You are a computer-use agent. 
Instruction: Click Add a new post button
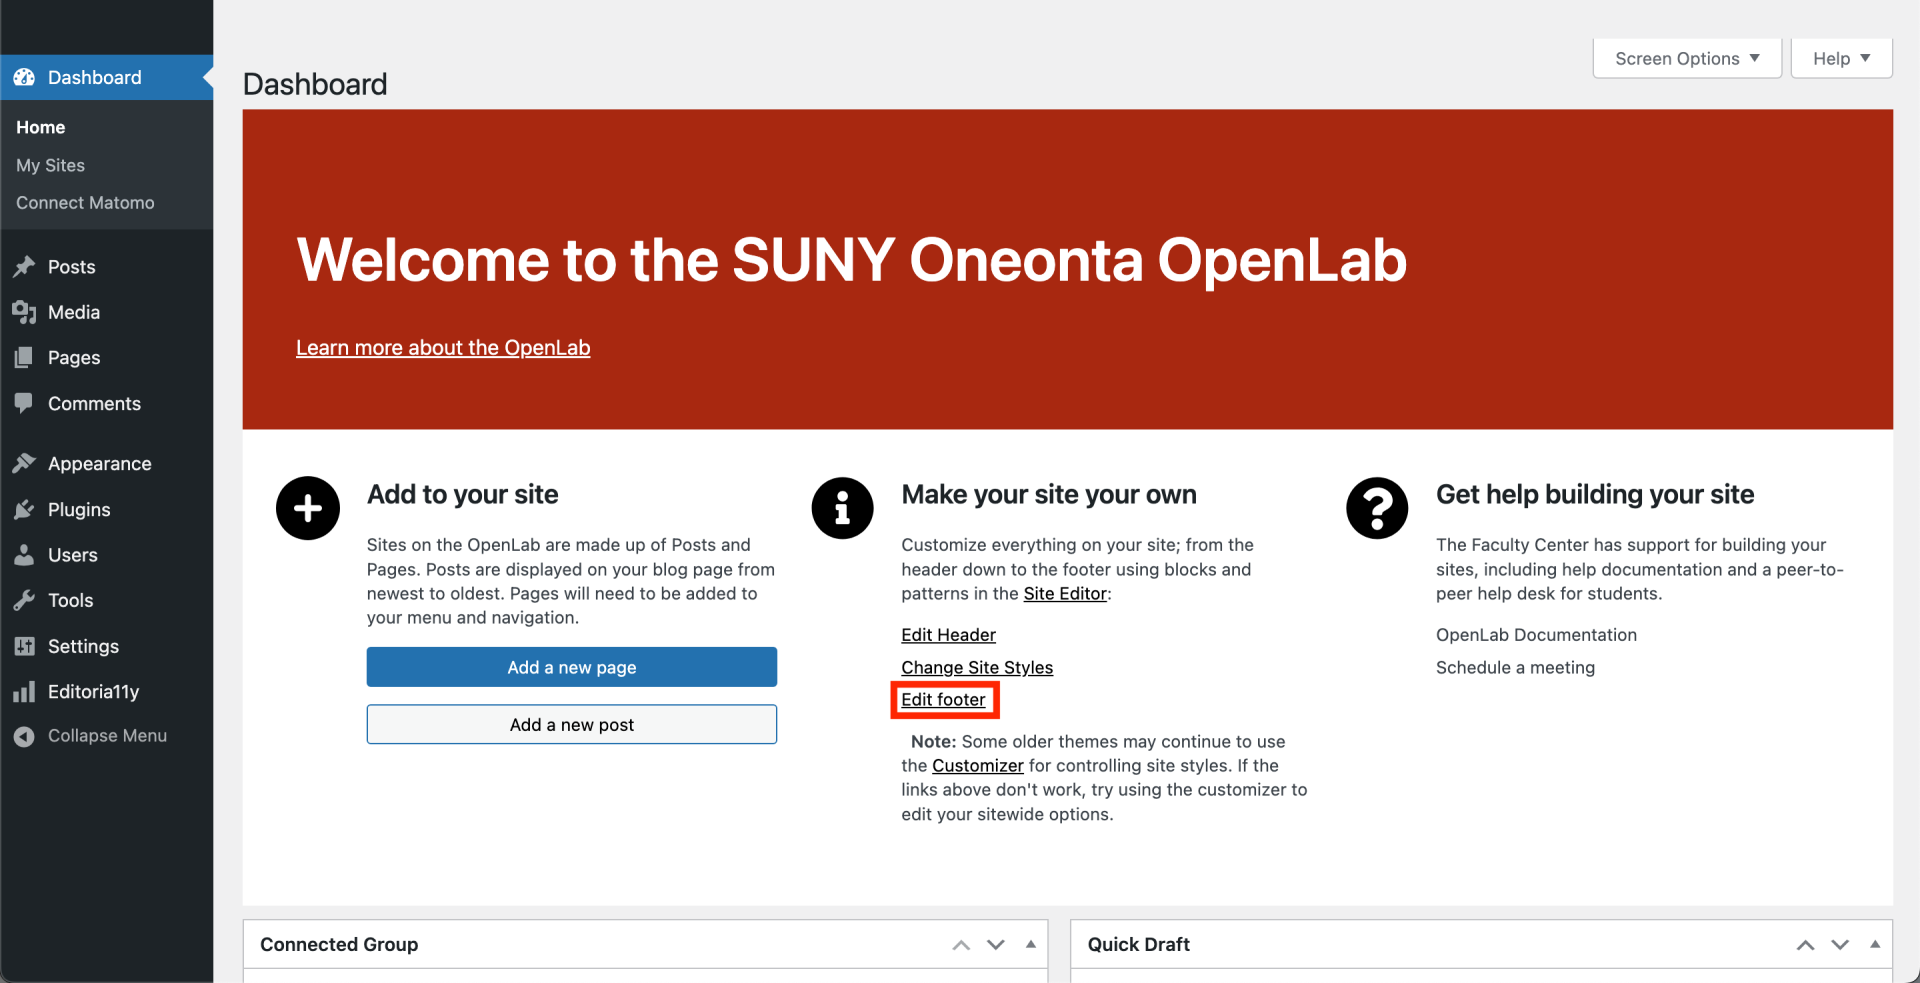click(571, 724)
